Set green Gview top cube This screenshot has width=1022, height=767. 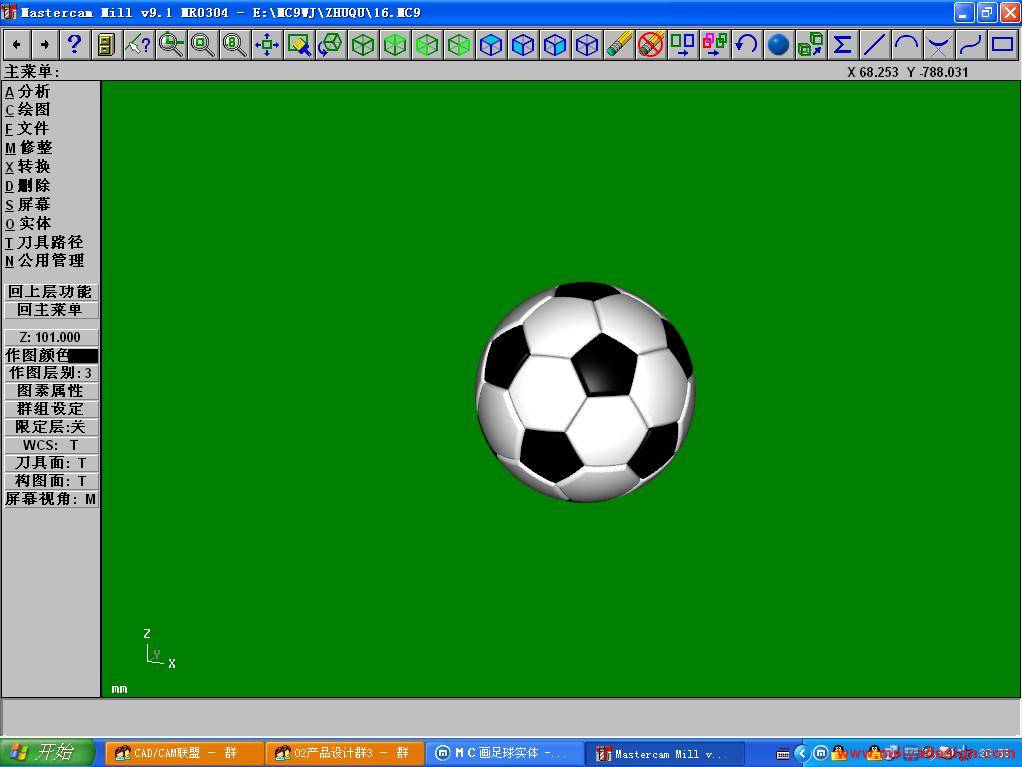[395, 44]
